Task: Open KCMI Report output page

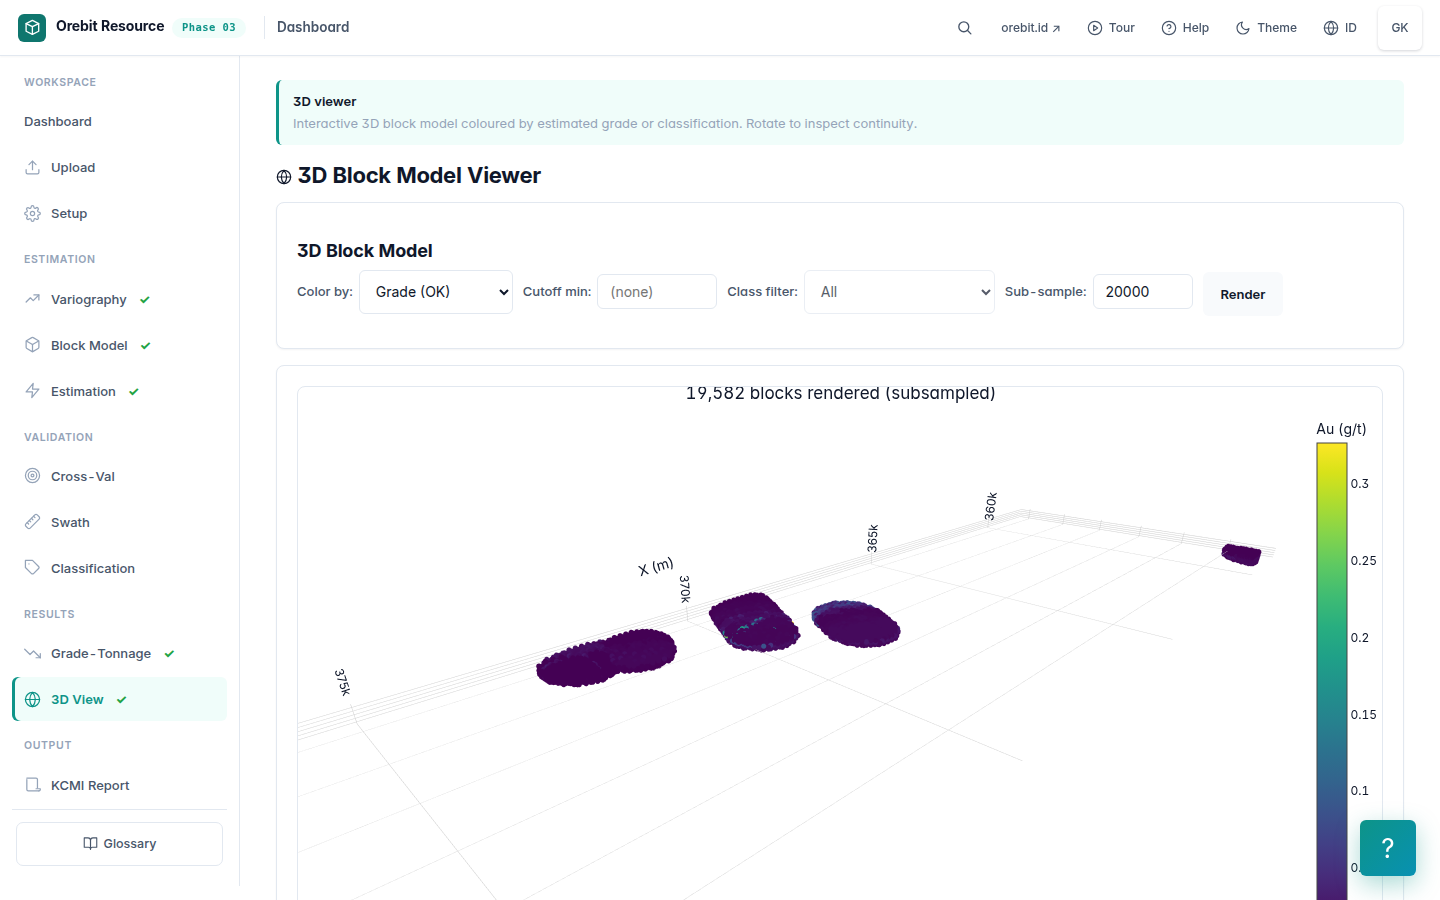Action: tap(120, 785)
